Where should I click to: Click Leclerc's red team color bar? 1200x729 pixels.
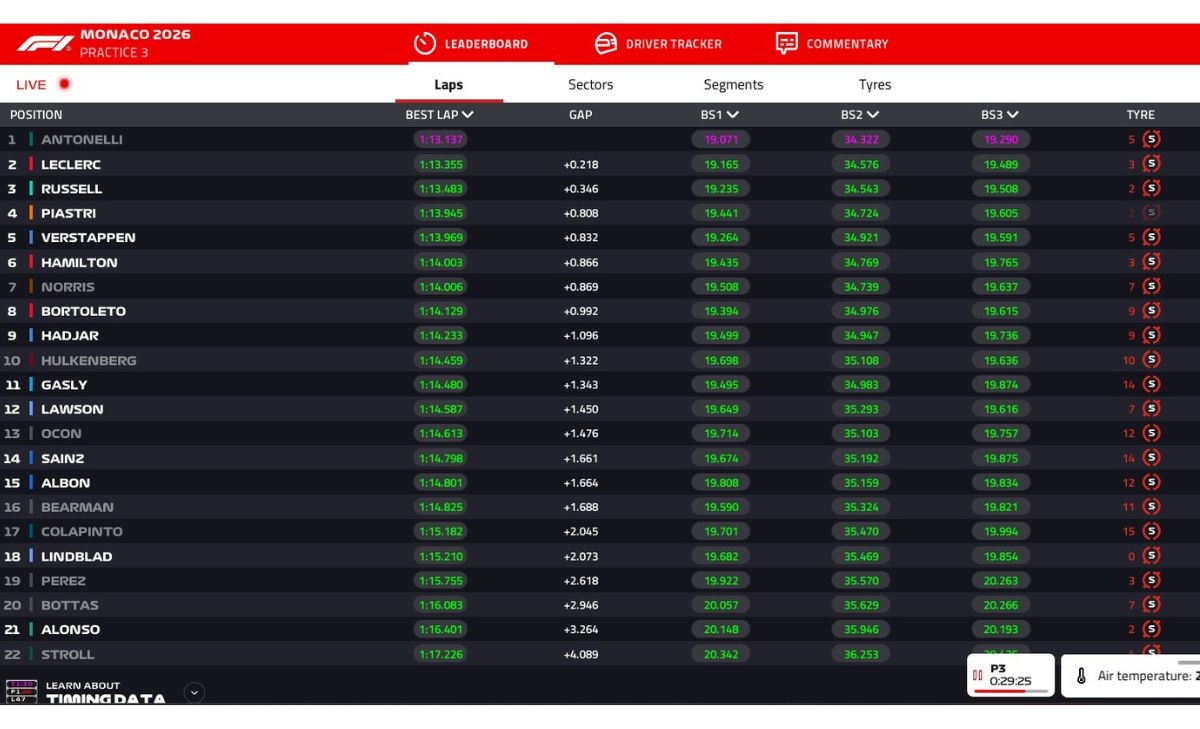tap(31, 164)
